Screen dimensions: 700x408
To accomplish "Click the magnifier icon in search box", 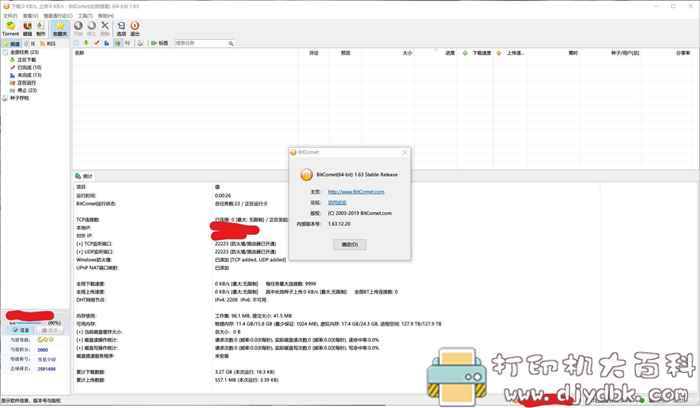I will (231, 43).
